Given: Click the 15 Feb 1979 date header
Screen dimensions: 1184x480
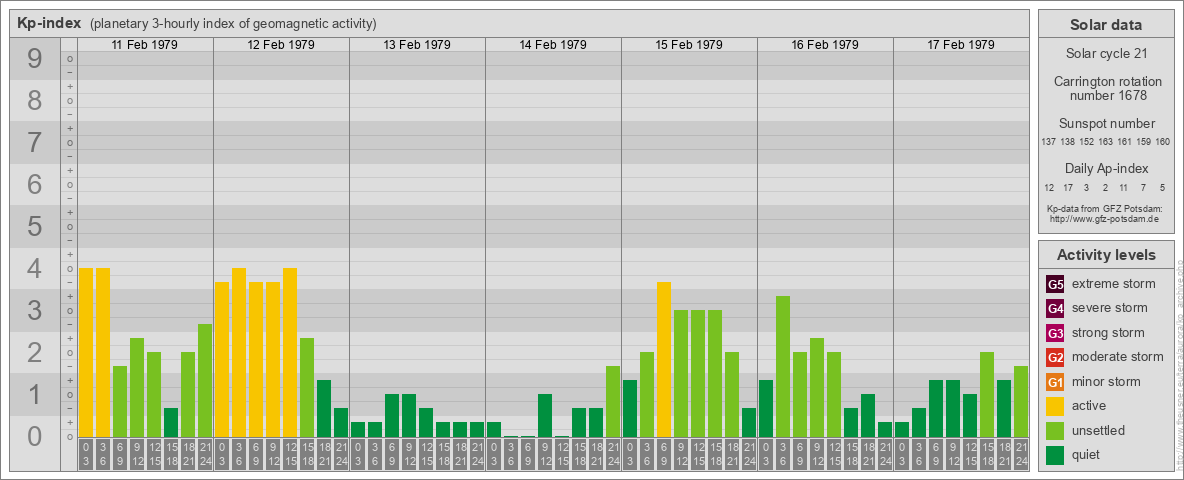Looking at the screenshot, I should [x=689, y=45].
